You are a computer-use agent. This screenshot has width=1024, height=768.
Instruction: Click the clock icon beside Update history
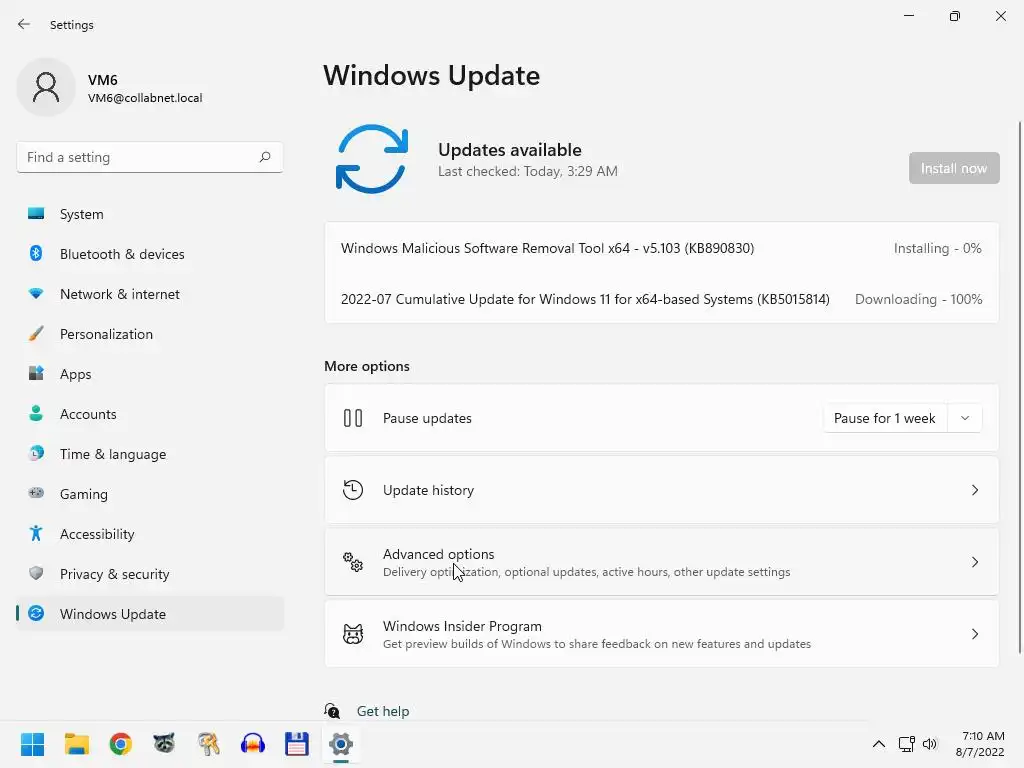[x=353, y=490]
